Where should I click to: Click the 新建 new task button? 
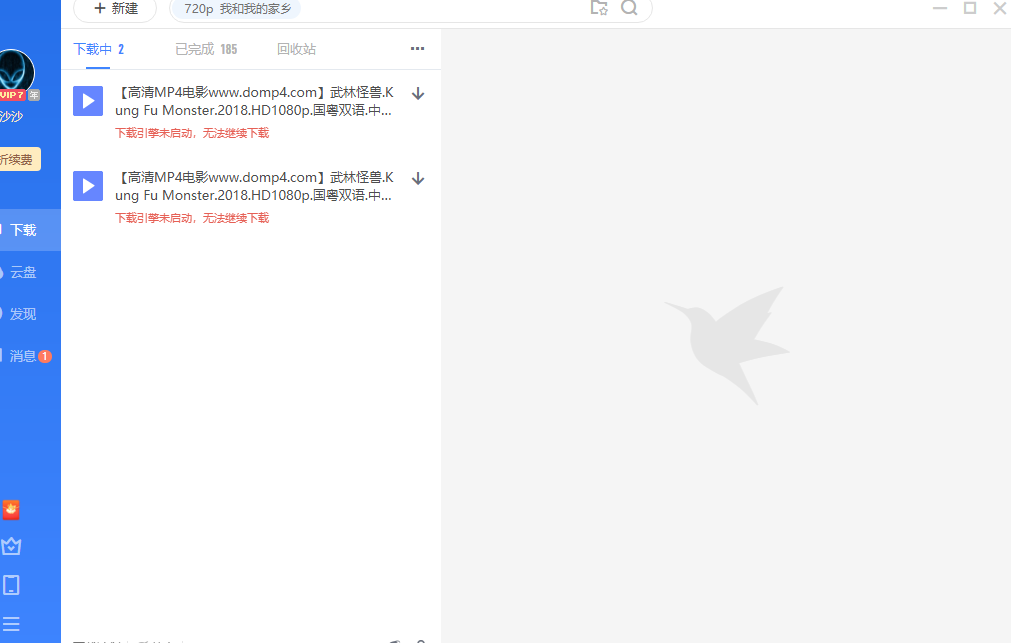click(x=115, y=9)
